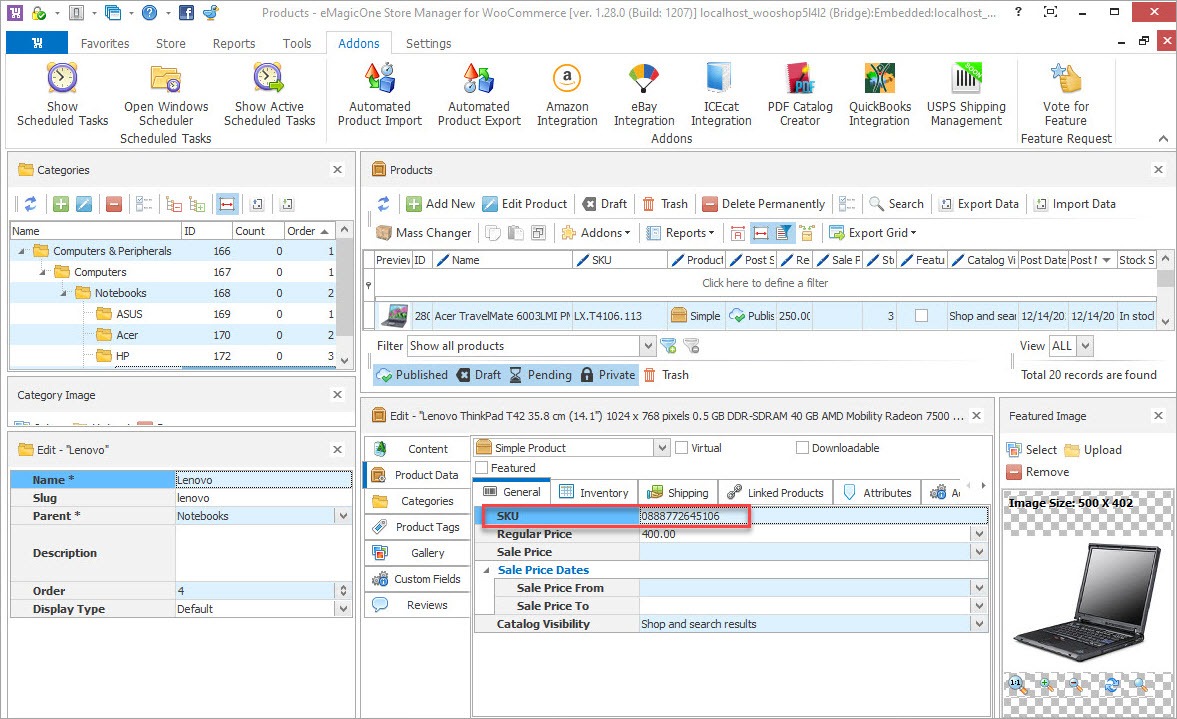Refresh the products grid

(384, 204)
